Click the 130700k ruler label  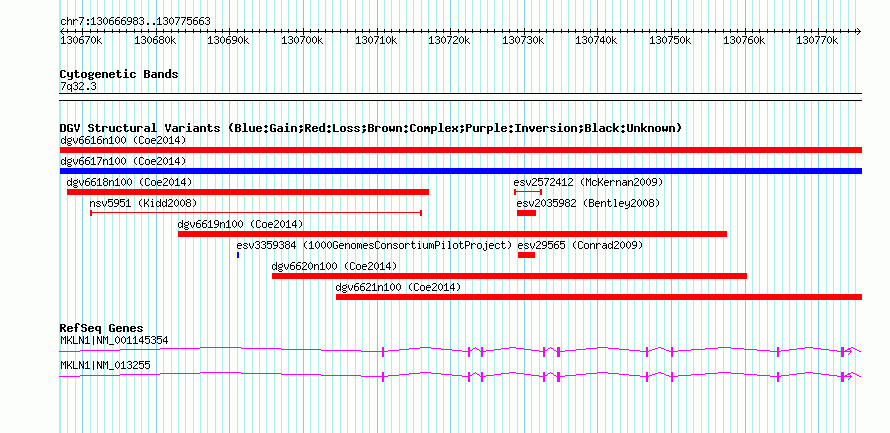pyautogui.click(x=303, y=40)
